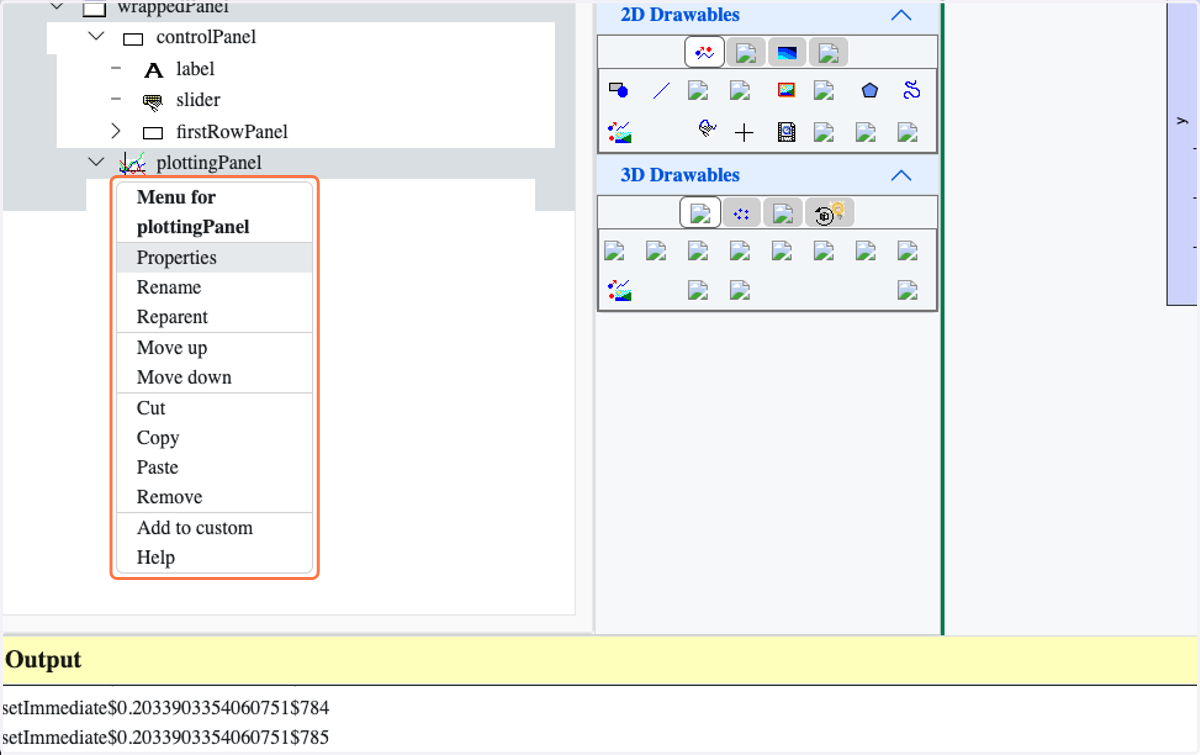The image size is (1200, 755).
Task: Click the plot icon beside plottingPanel
Action: click(132, 162)
